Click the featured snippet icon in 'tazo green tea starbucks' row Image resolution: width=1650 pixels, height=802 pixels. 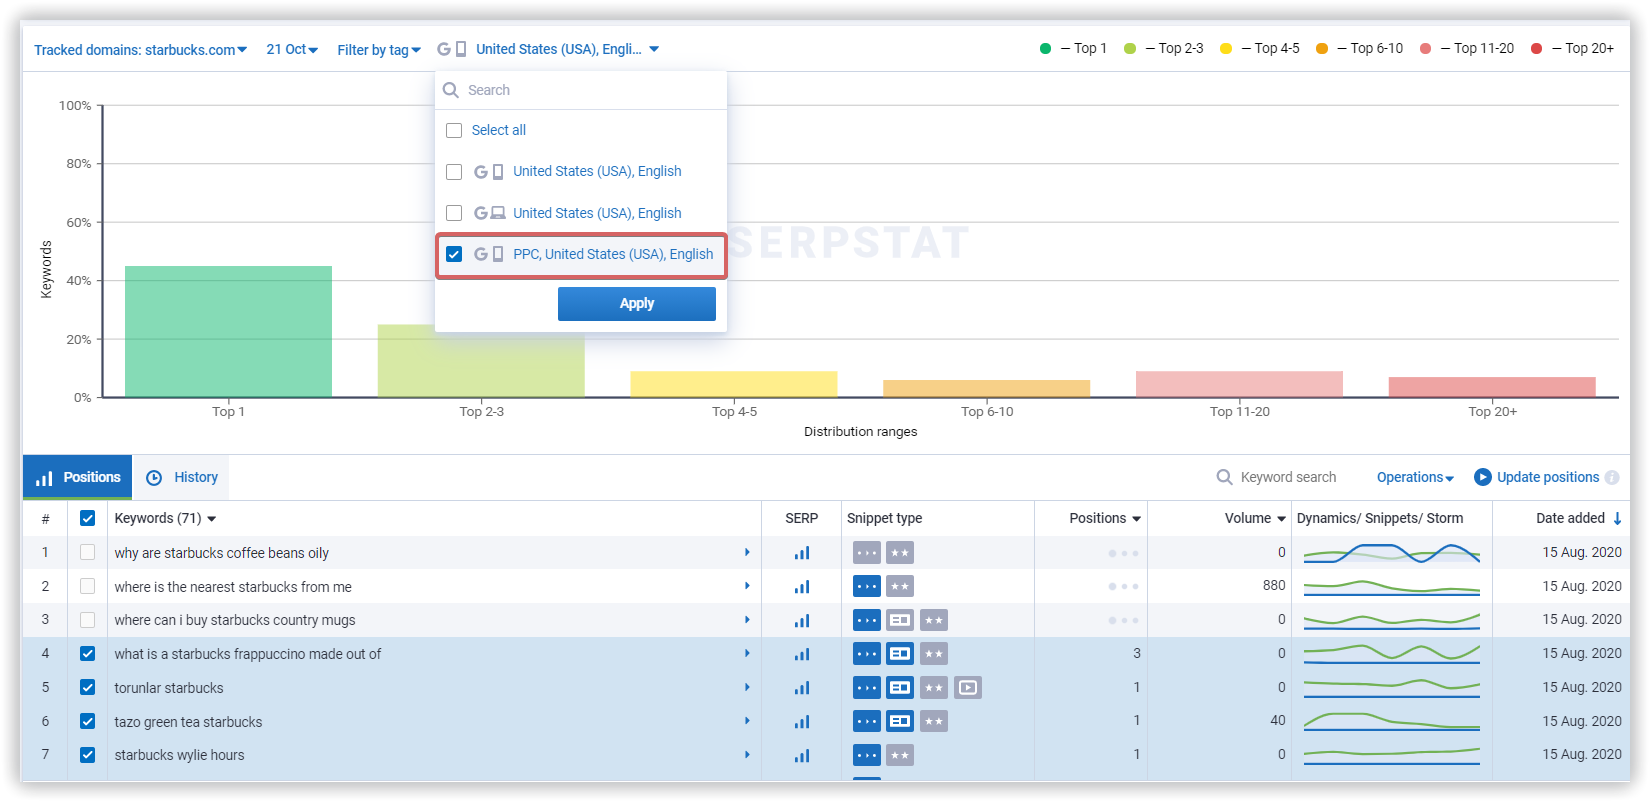pyautogui.click(x=900, y=721)
